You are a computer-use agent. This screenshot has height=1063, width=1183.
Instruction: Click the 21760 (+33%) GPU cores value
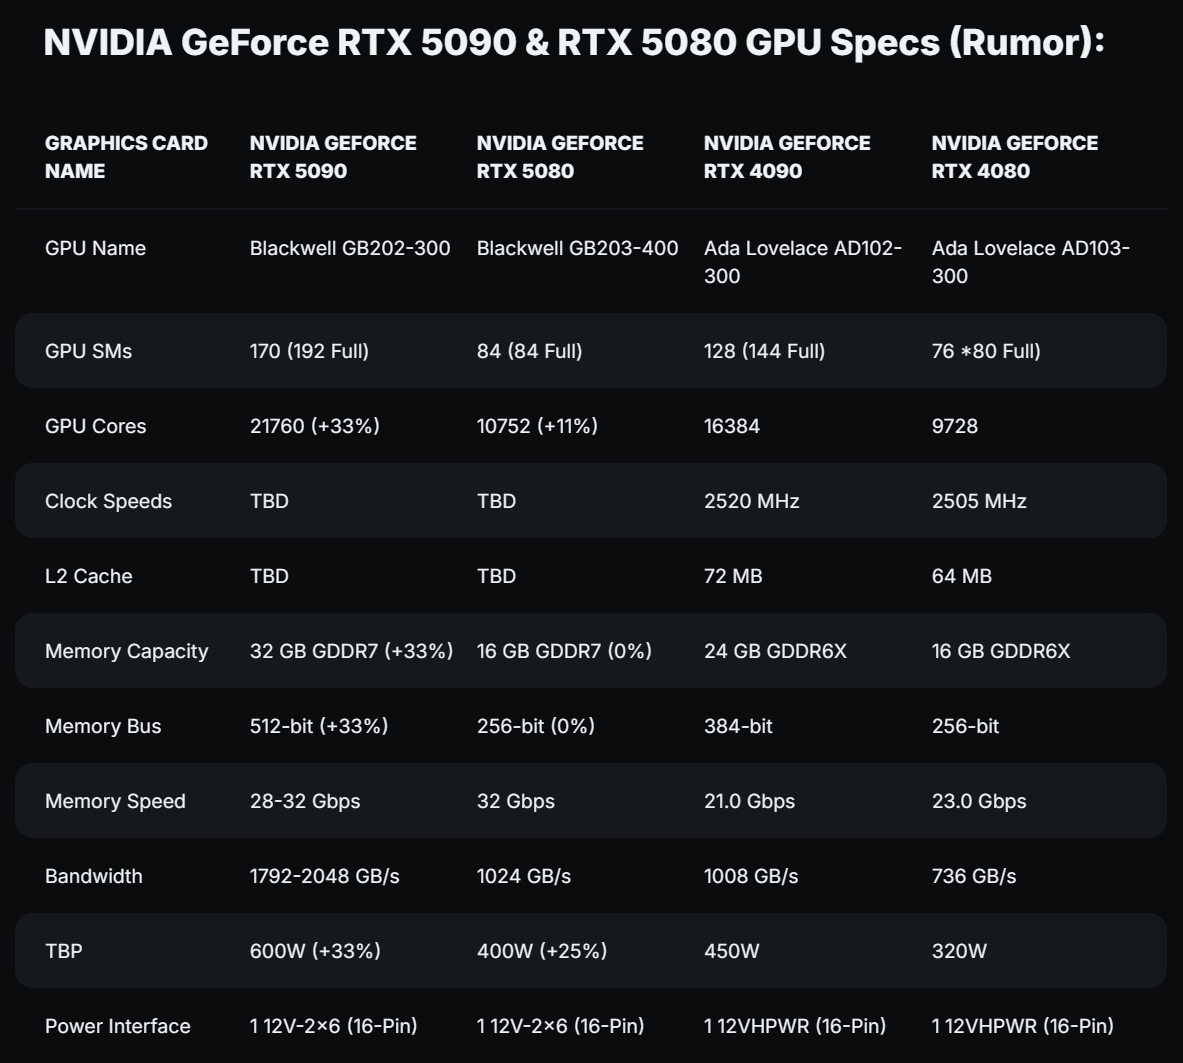(x=315, y=426)
